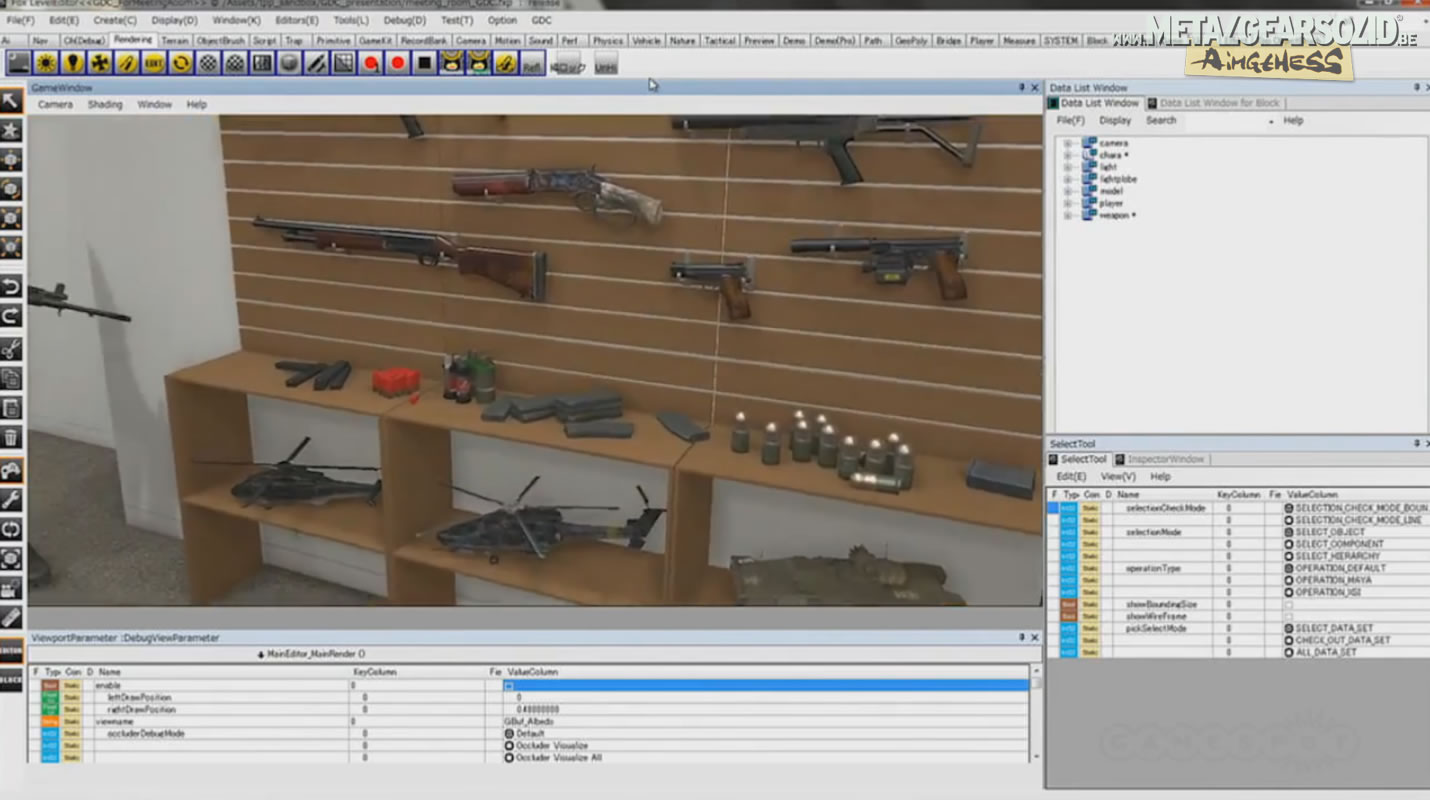This screenshot has height=800, width=1430.
Task: Click the black stop square toolbar icon
Action: click(425, 63)
